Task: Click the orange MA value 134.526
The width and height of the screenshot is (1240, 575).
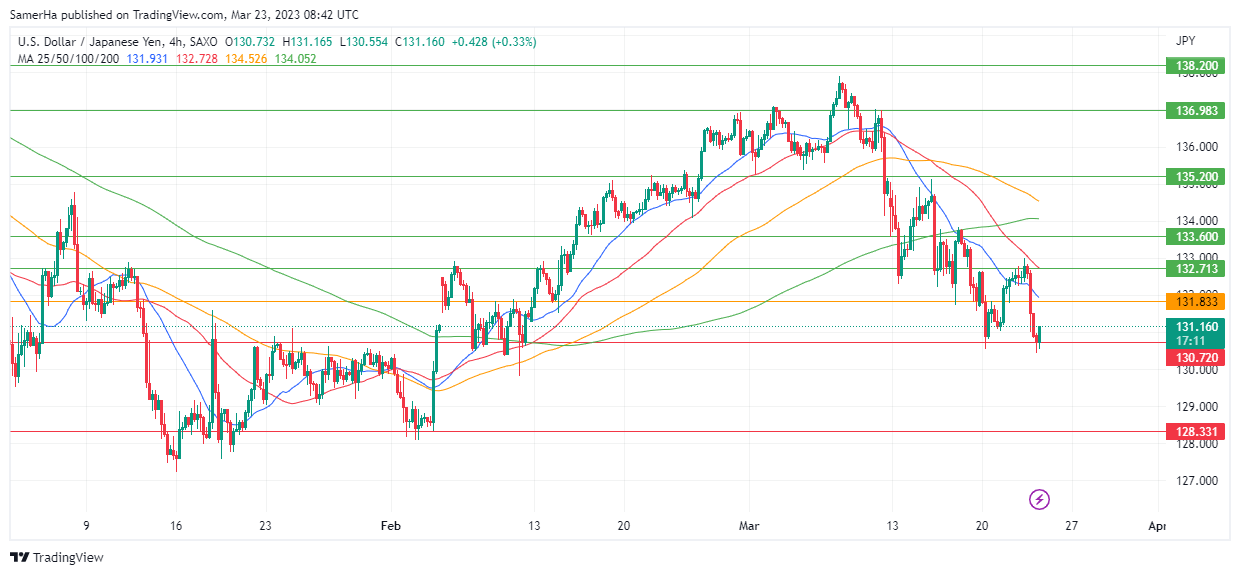Action: (247, 59)
